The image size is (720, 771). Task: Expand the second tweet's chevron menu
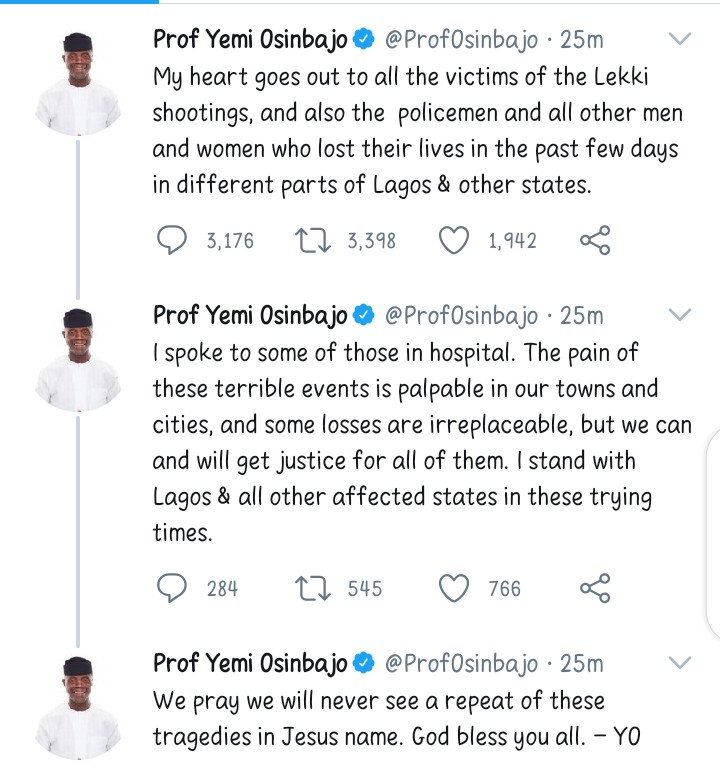(x=679, y=315)
